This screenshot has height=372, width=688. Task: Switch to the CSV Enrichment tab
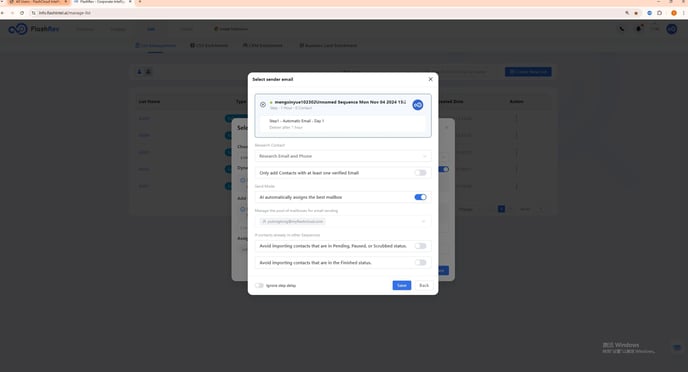[209, 45]
